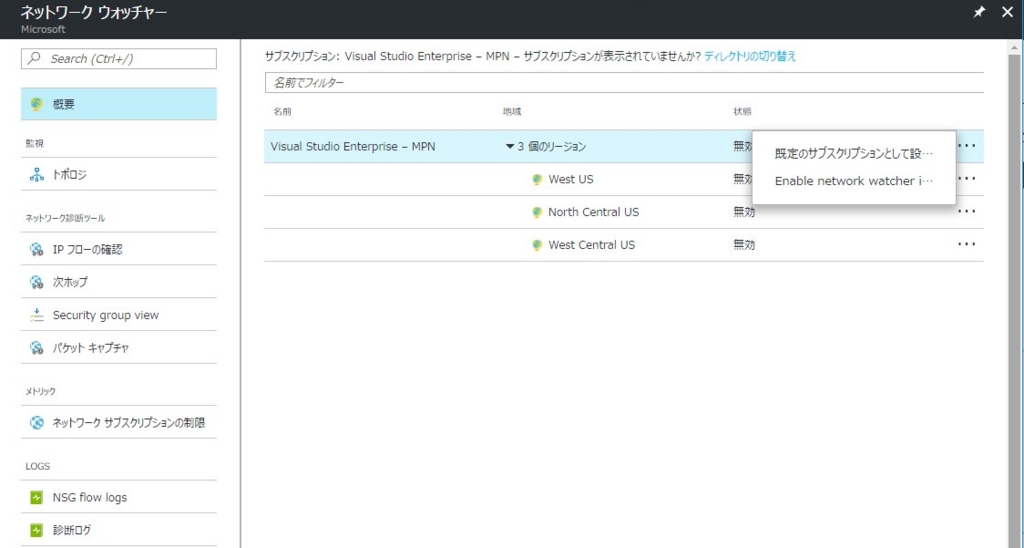Screen dimensions: 1024x548
Task: Click the 地域 column header
Action: point(511,112)
